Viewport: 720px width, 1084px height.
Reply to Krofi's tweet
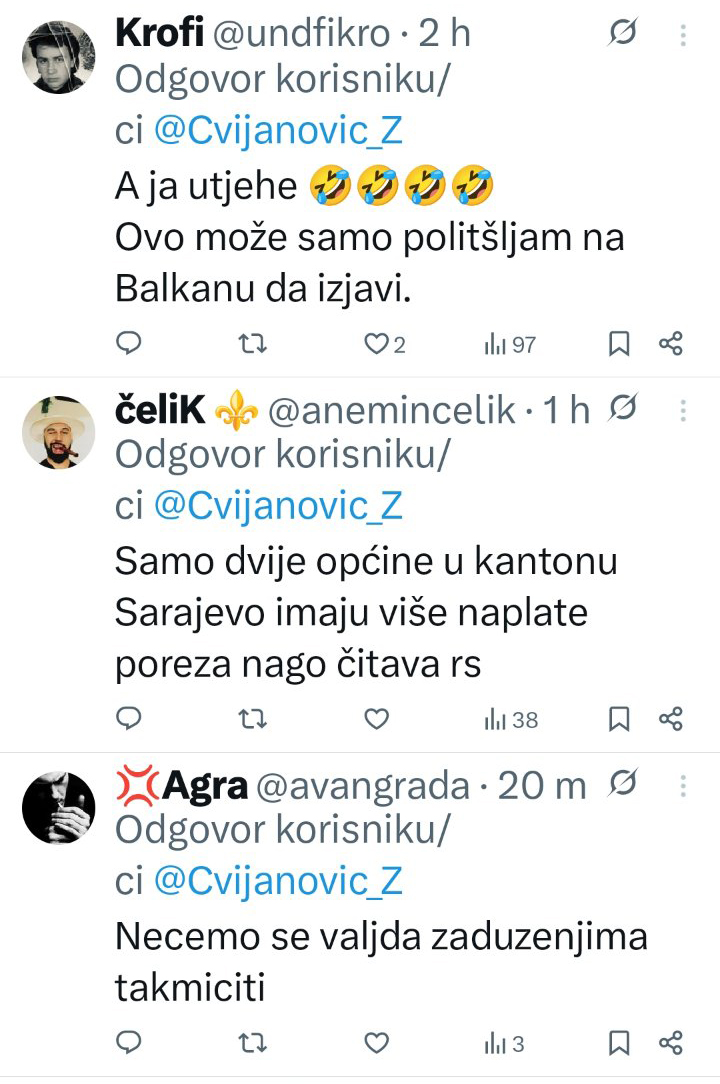tap(129, 344)
